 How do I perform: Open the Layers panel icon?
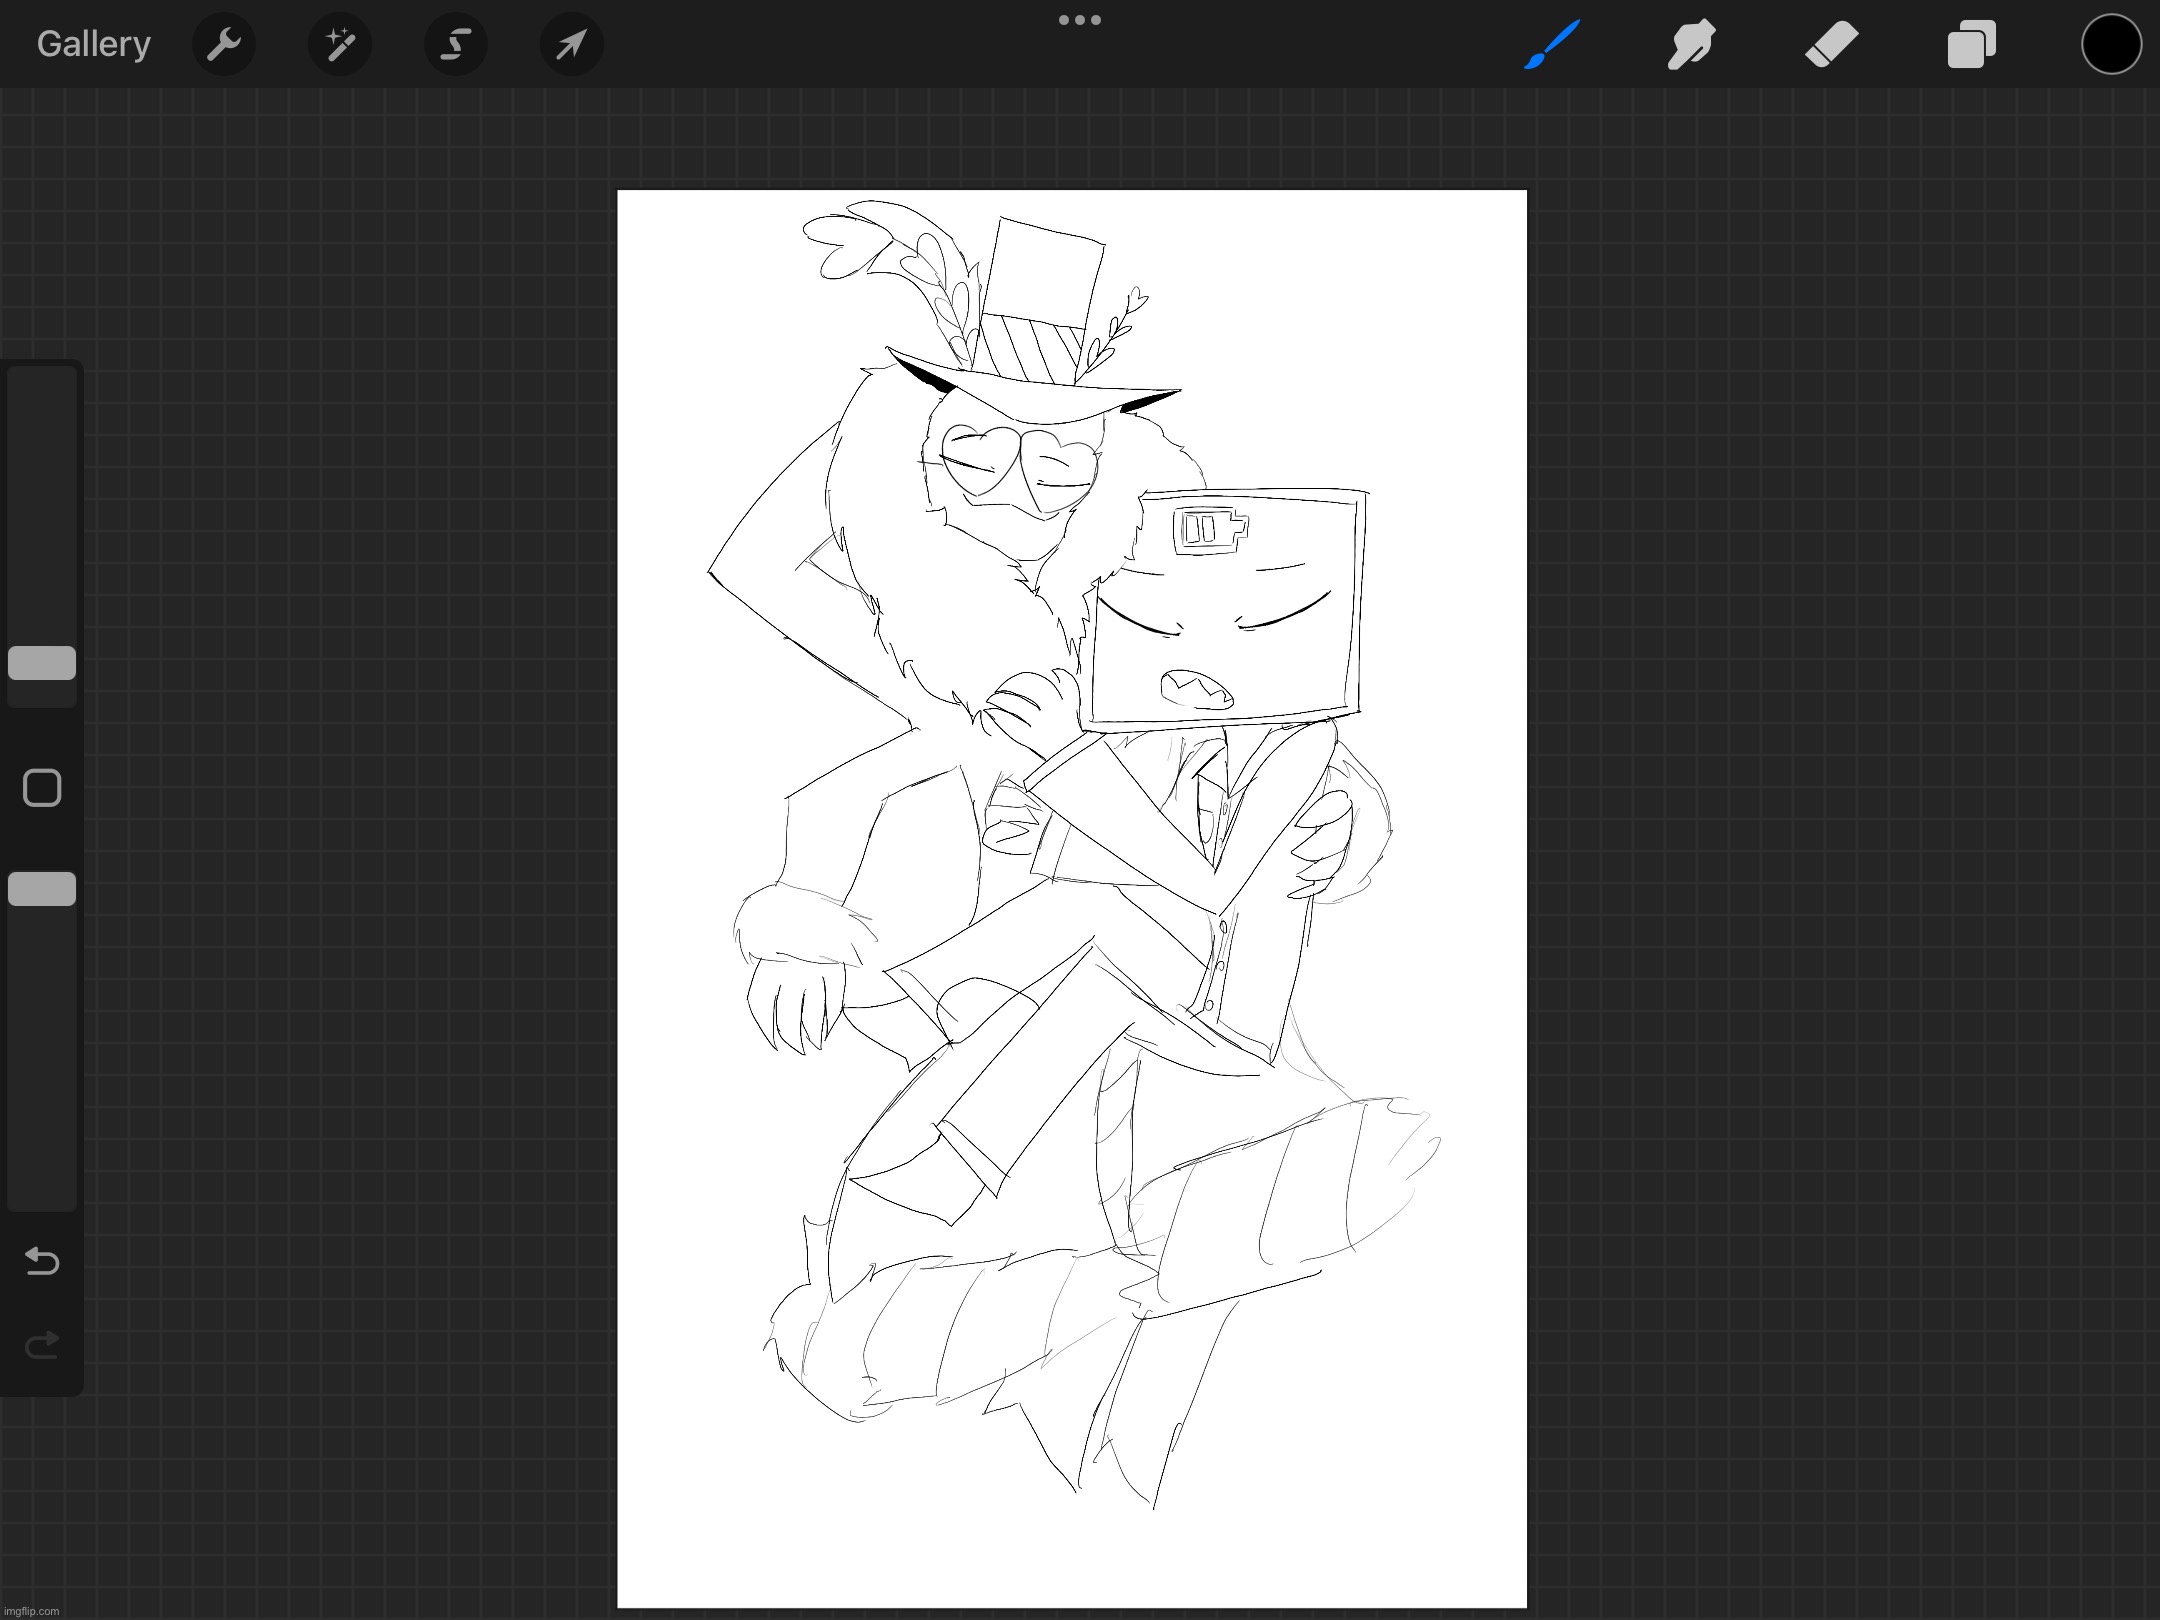coord(1971,44)
